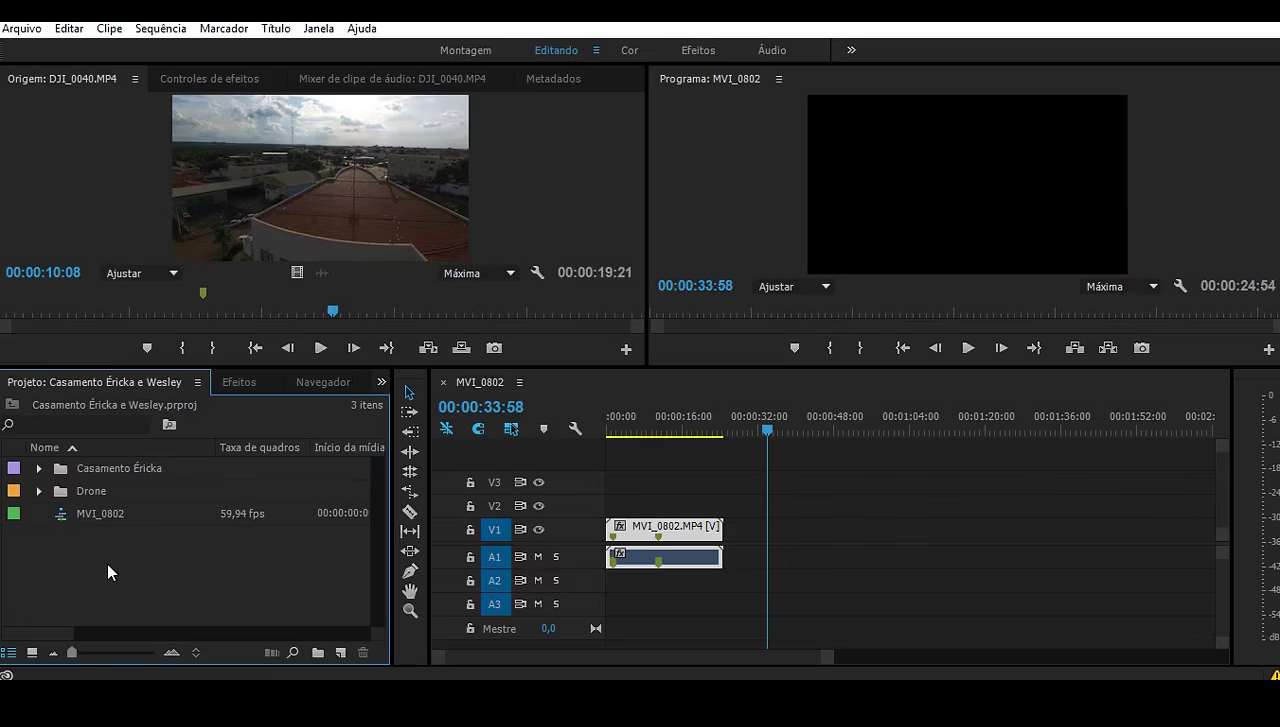
Task: Switch to Controles de efeitos tab
Action: coord(209,79)
